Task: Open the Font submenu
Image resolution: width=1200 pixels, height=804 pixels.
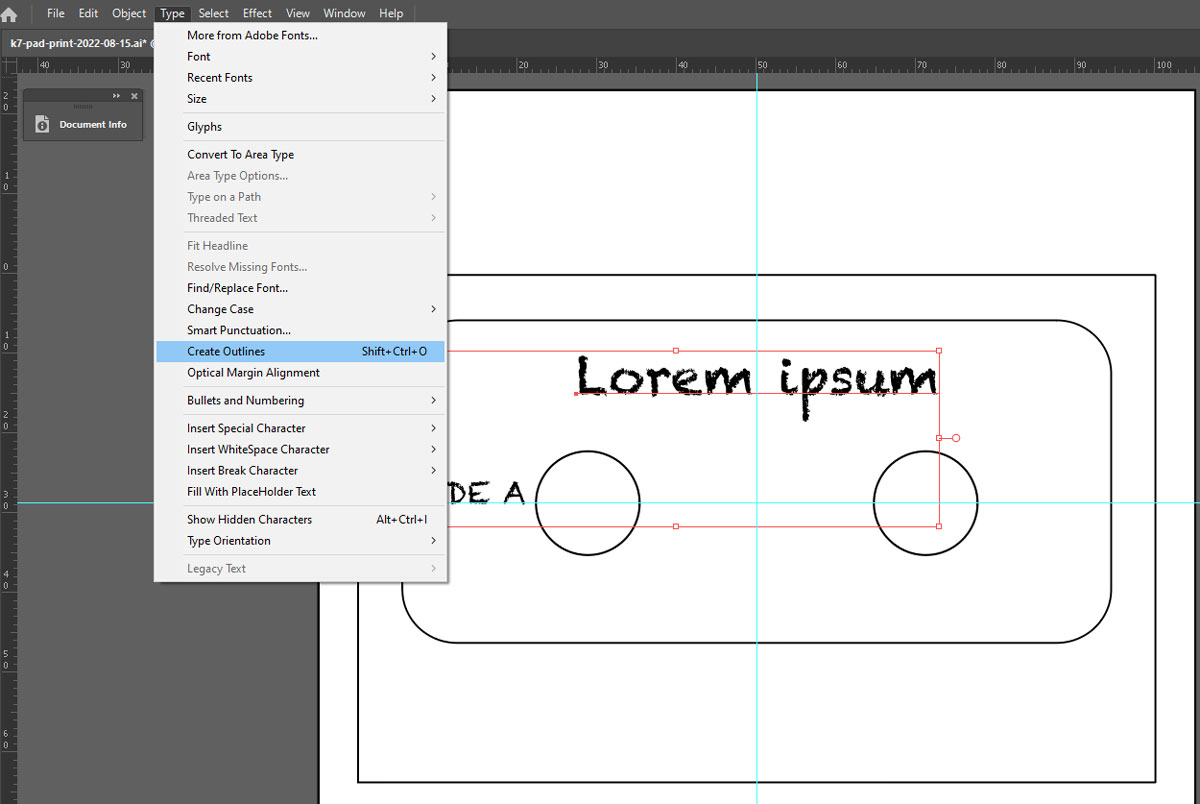Action: (199, 57)
